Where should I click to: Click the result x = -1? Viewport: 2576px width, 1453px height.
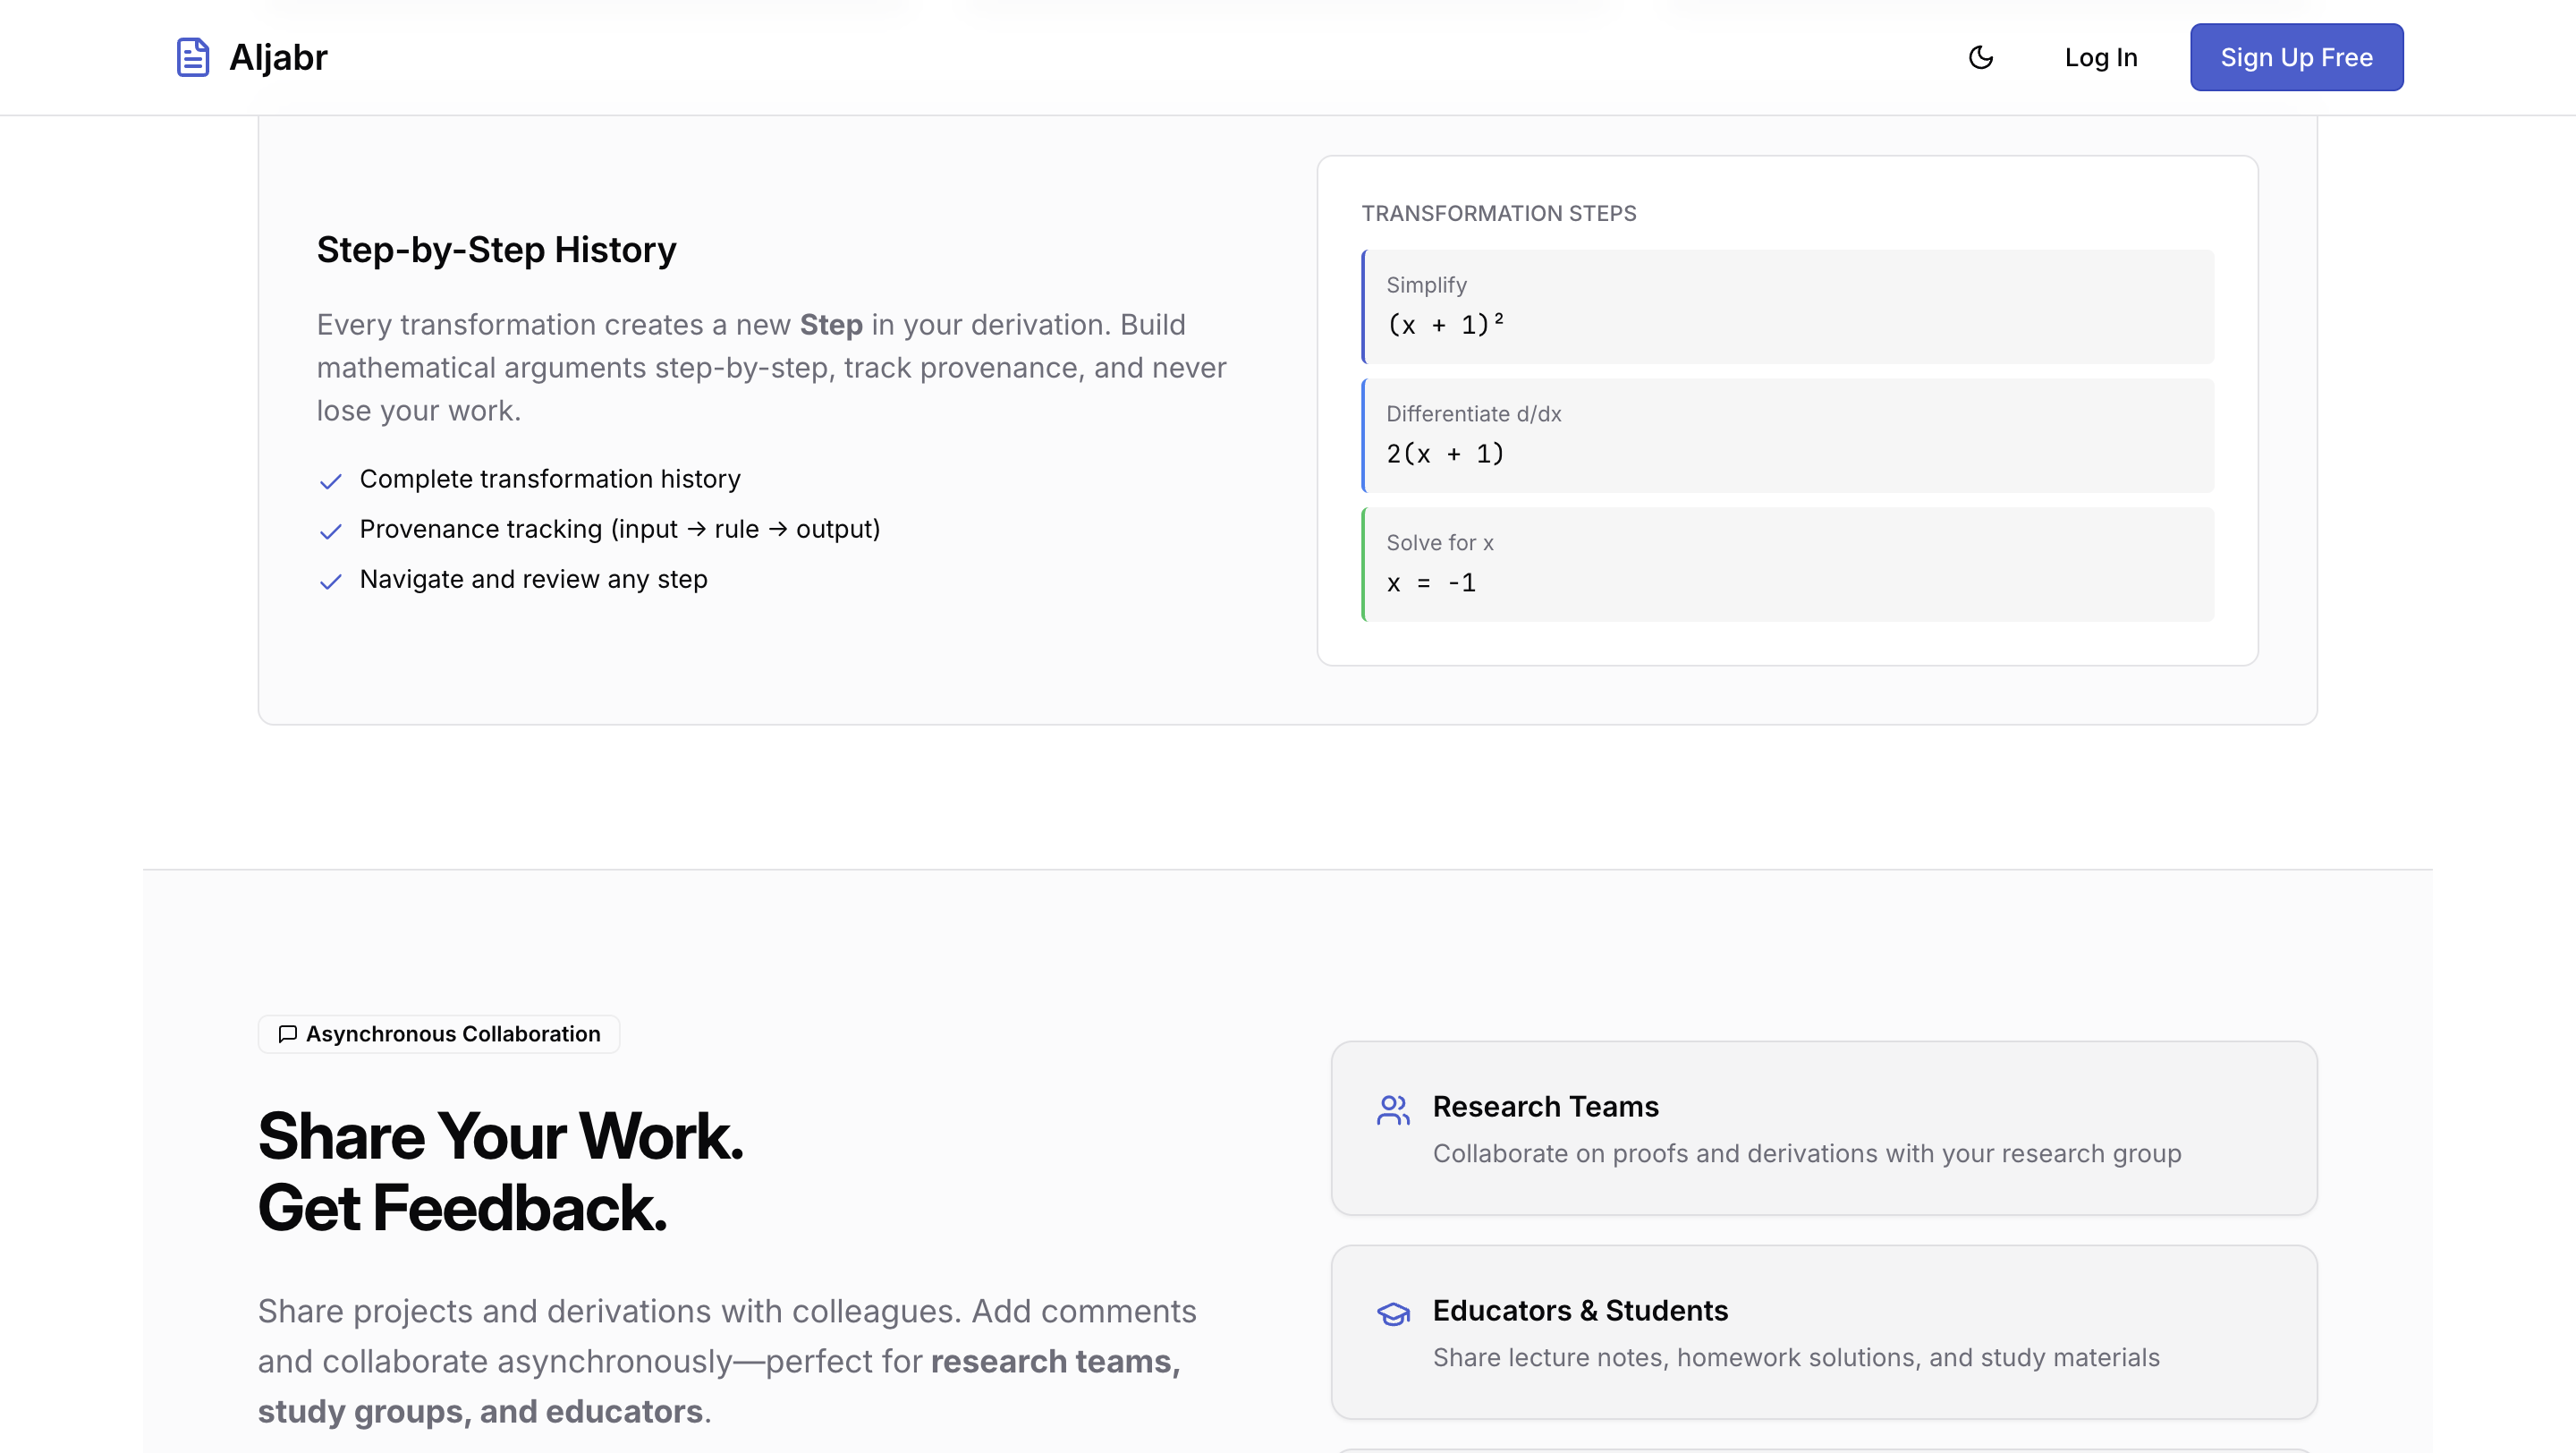[x=1431, y=582]
